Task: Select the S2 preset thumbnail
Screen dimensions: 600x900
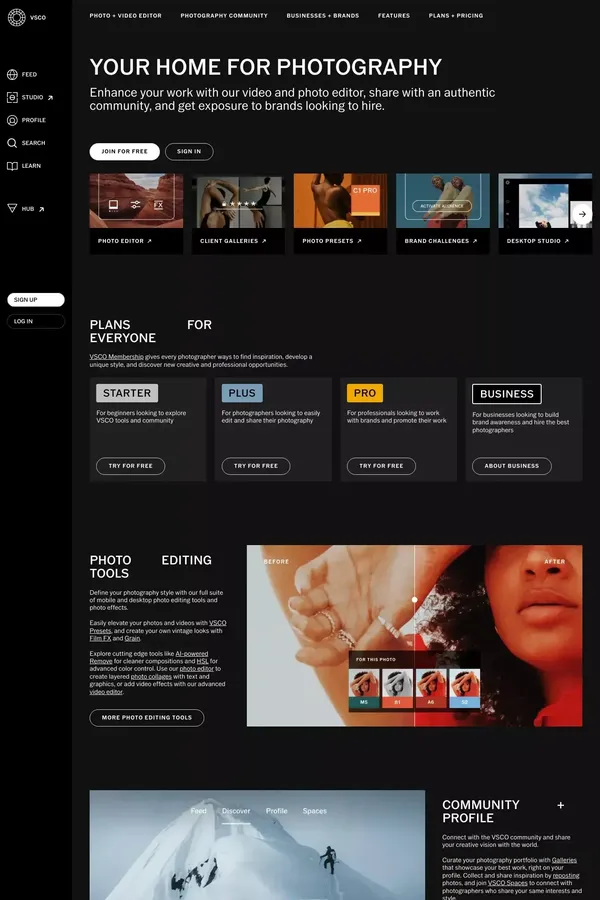Action: click(x=464, y=688)
